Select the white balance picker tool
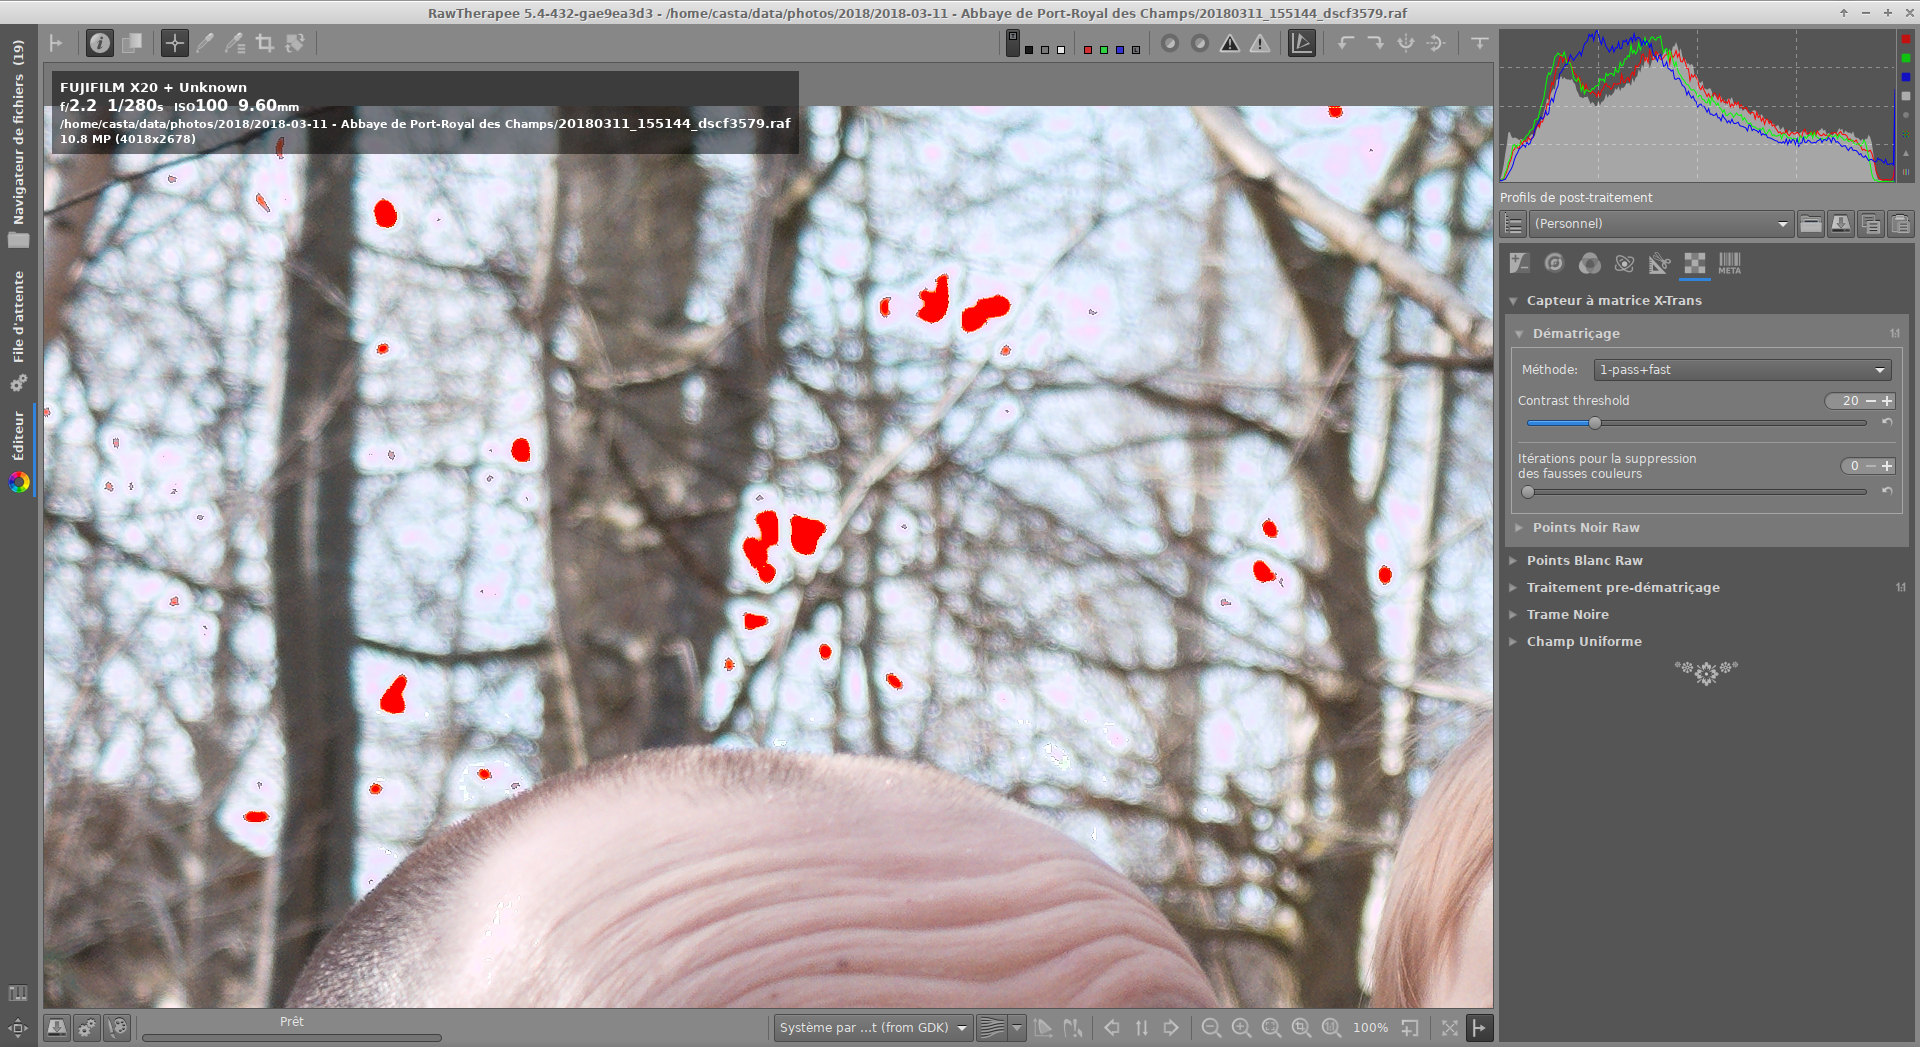Viewport: 1920px width, 1047px height. (204, 43)
